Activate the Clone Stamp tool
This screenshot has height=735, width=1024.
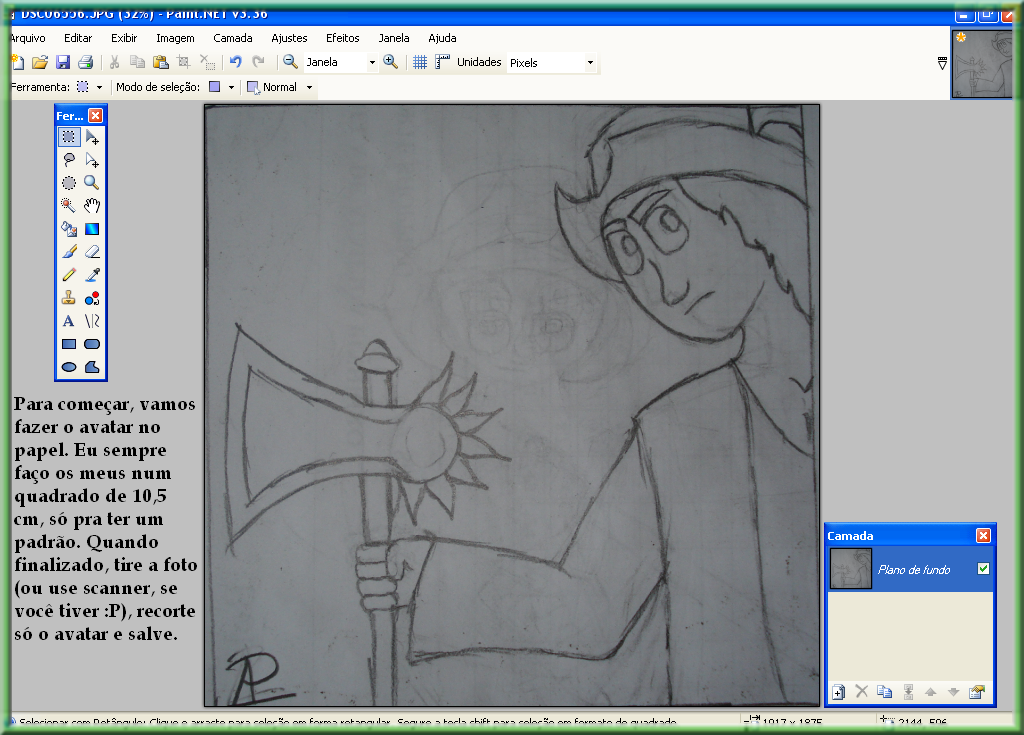point(69,298)
